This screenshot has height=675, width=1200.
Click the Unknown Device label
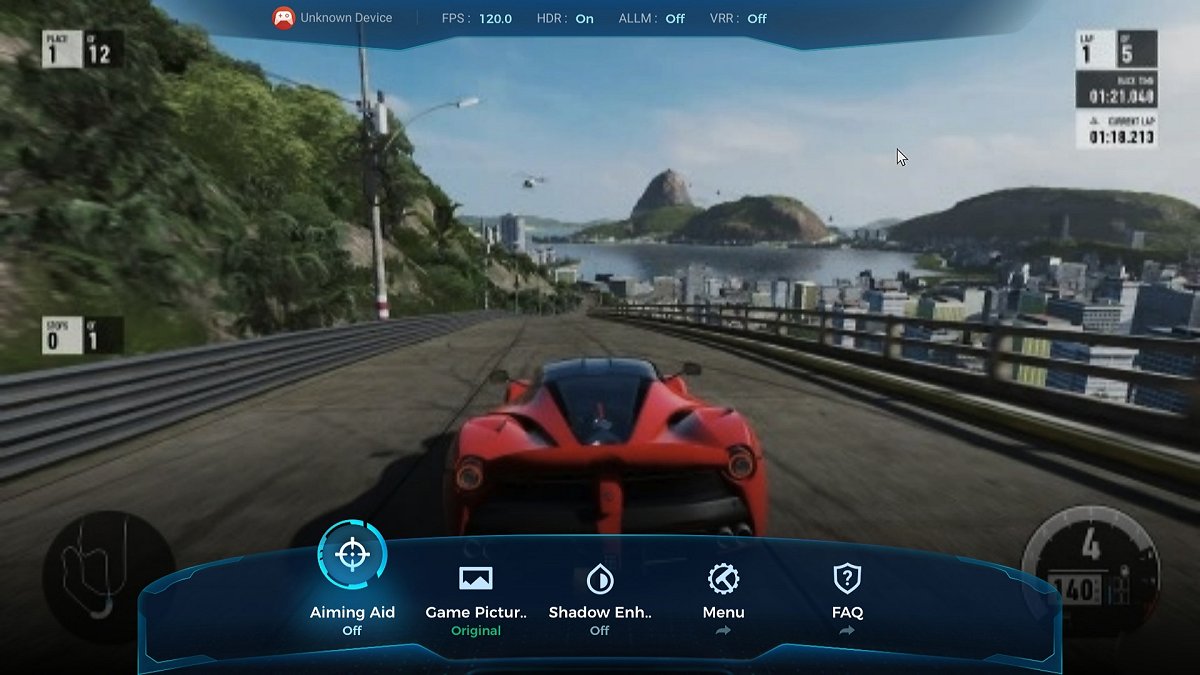[x=346, y=18]
